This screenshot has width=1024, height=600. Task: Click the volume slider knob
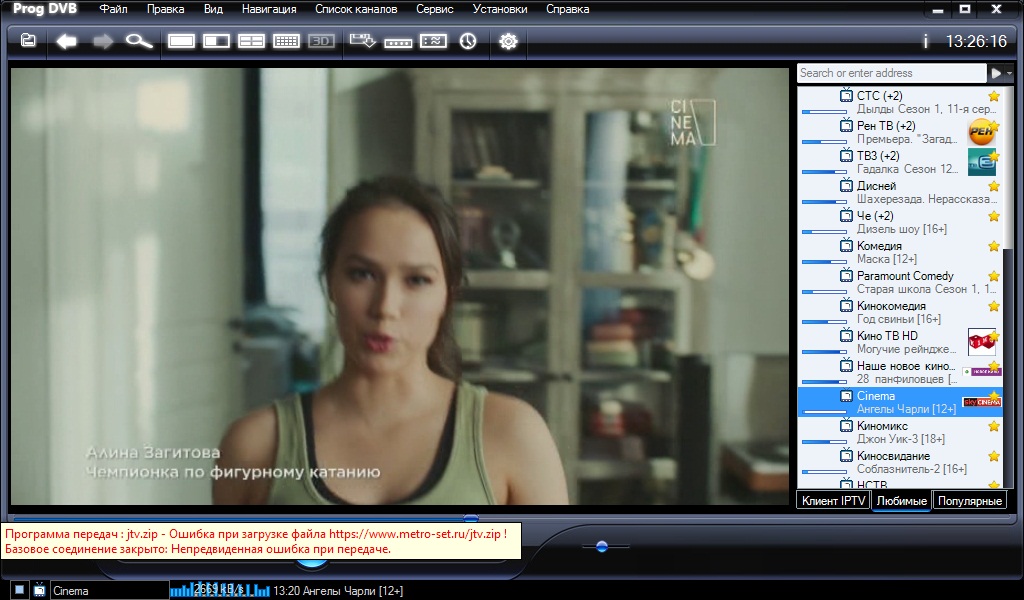[x=601, y=546]
